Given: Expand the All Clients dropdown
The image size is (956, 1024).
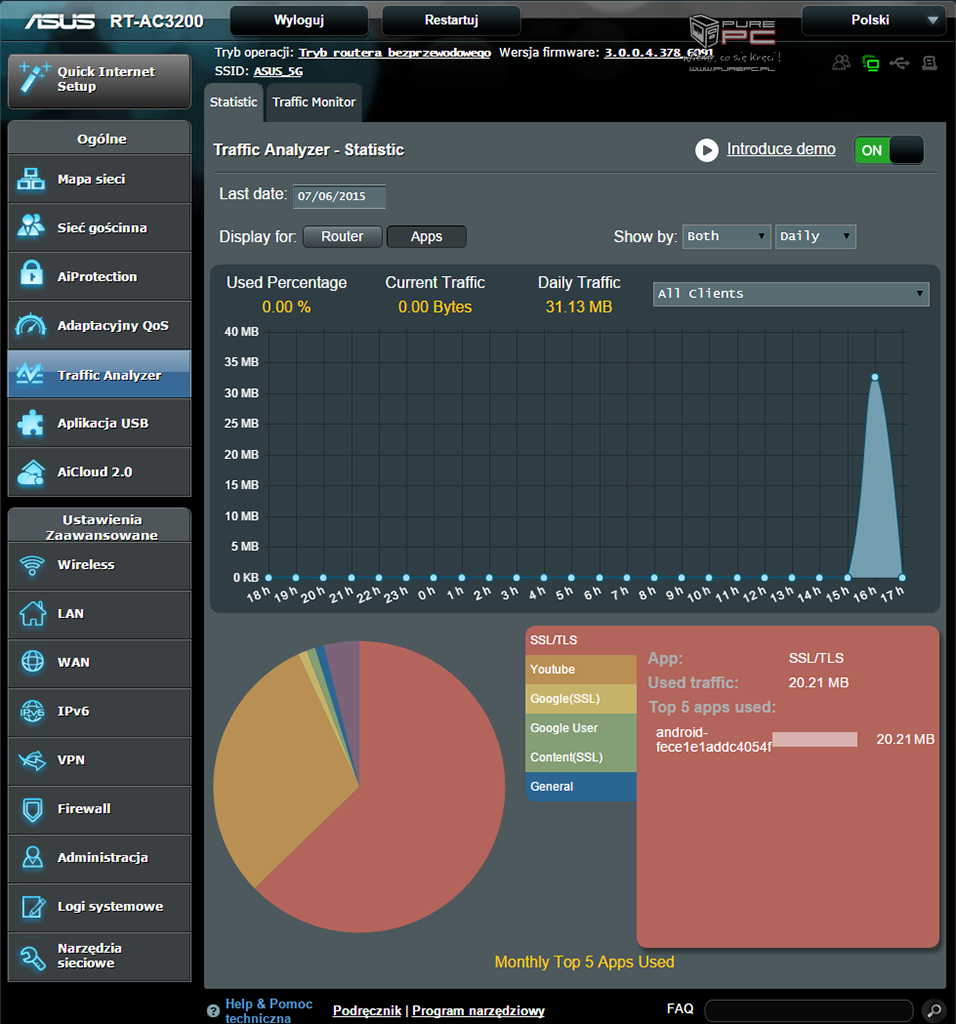Looking at the screenshot, I should [x=791, y=294].
